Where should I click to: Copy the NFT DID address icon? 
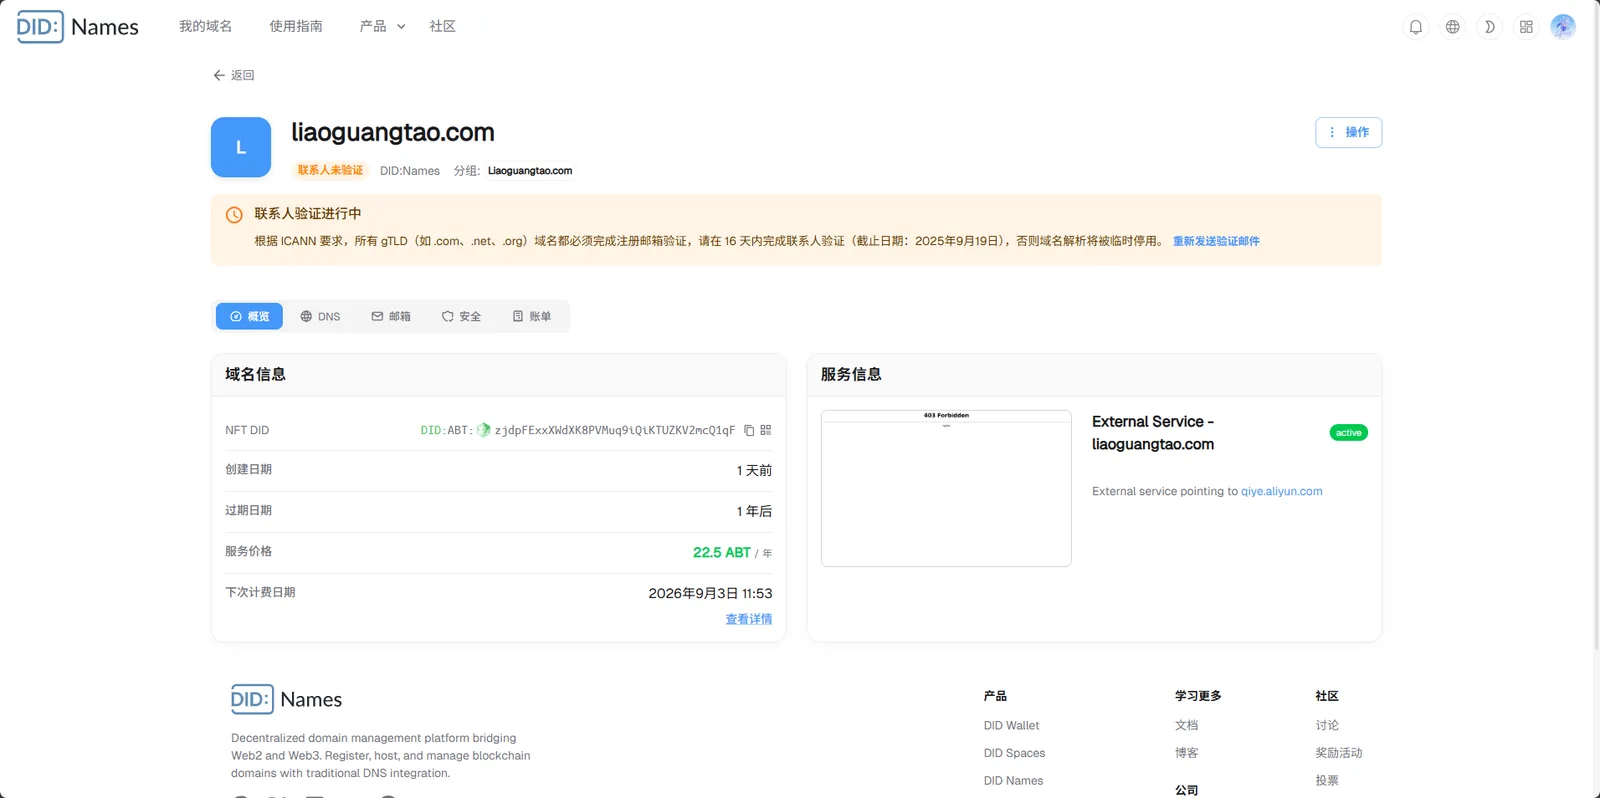(748, 430)
